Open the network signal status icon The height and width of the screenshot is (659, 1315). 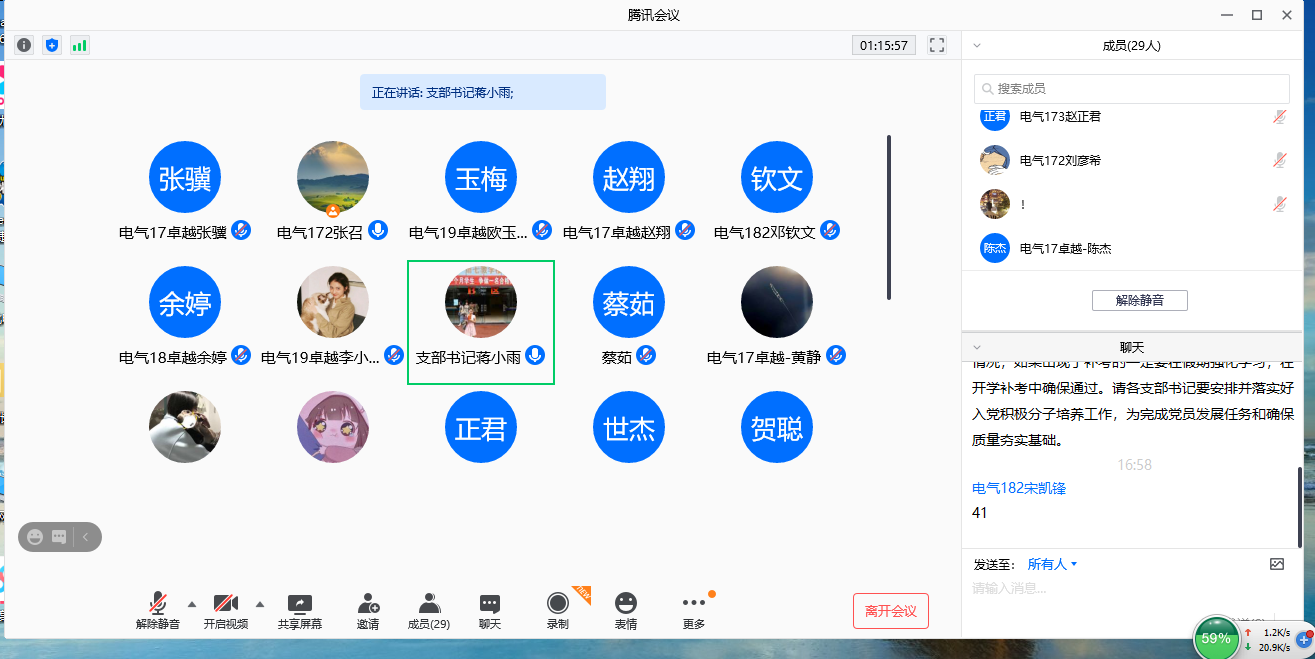pyautogui.click(x=79, y=45)
